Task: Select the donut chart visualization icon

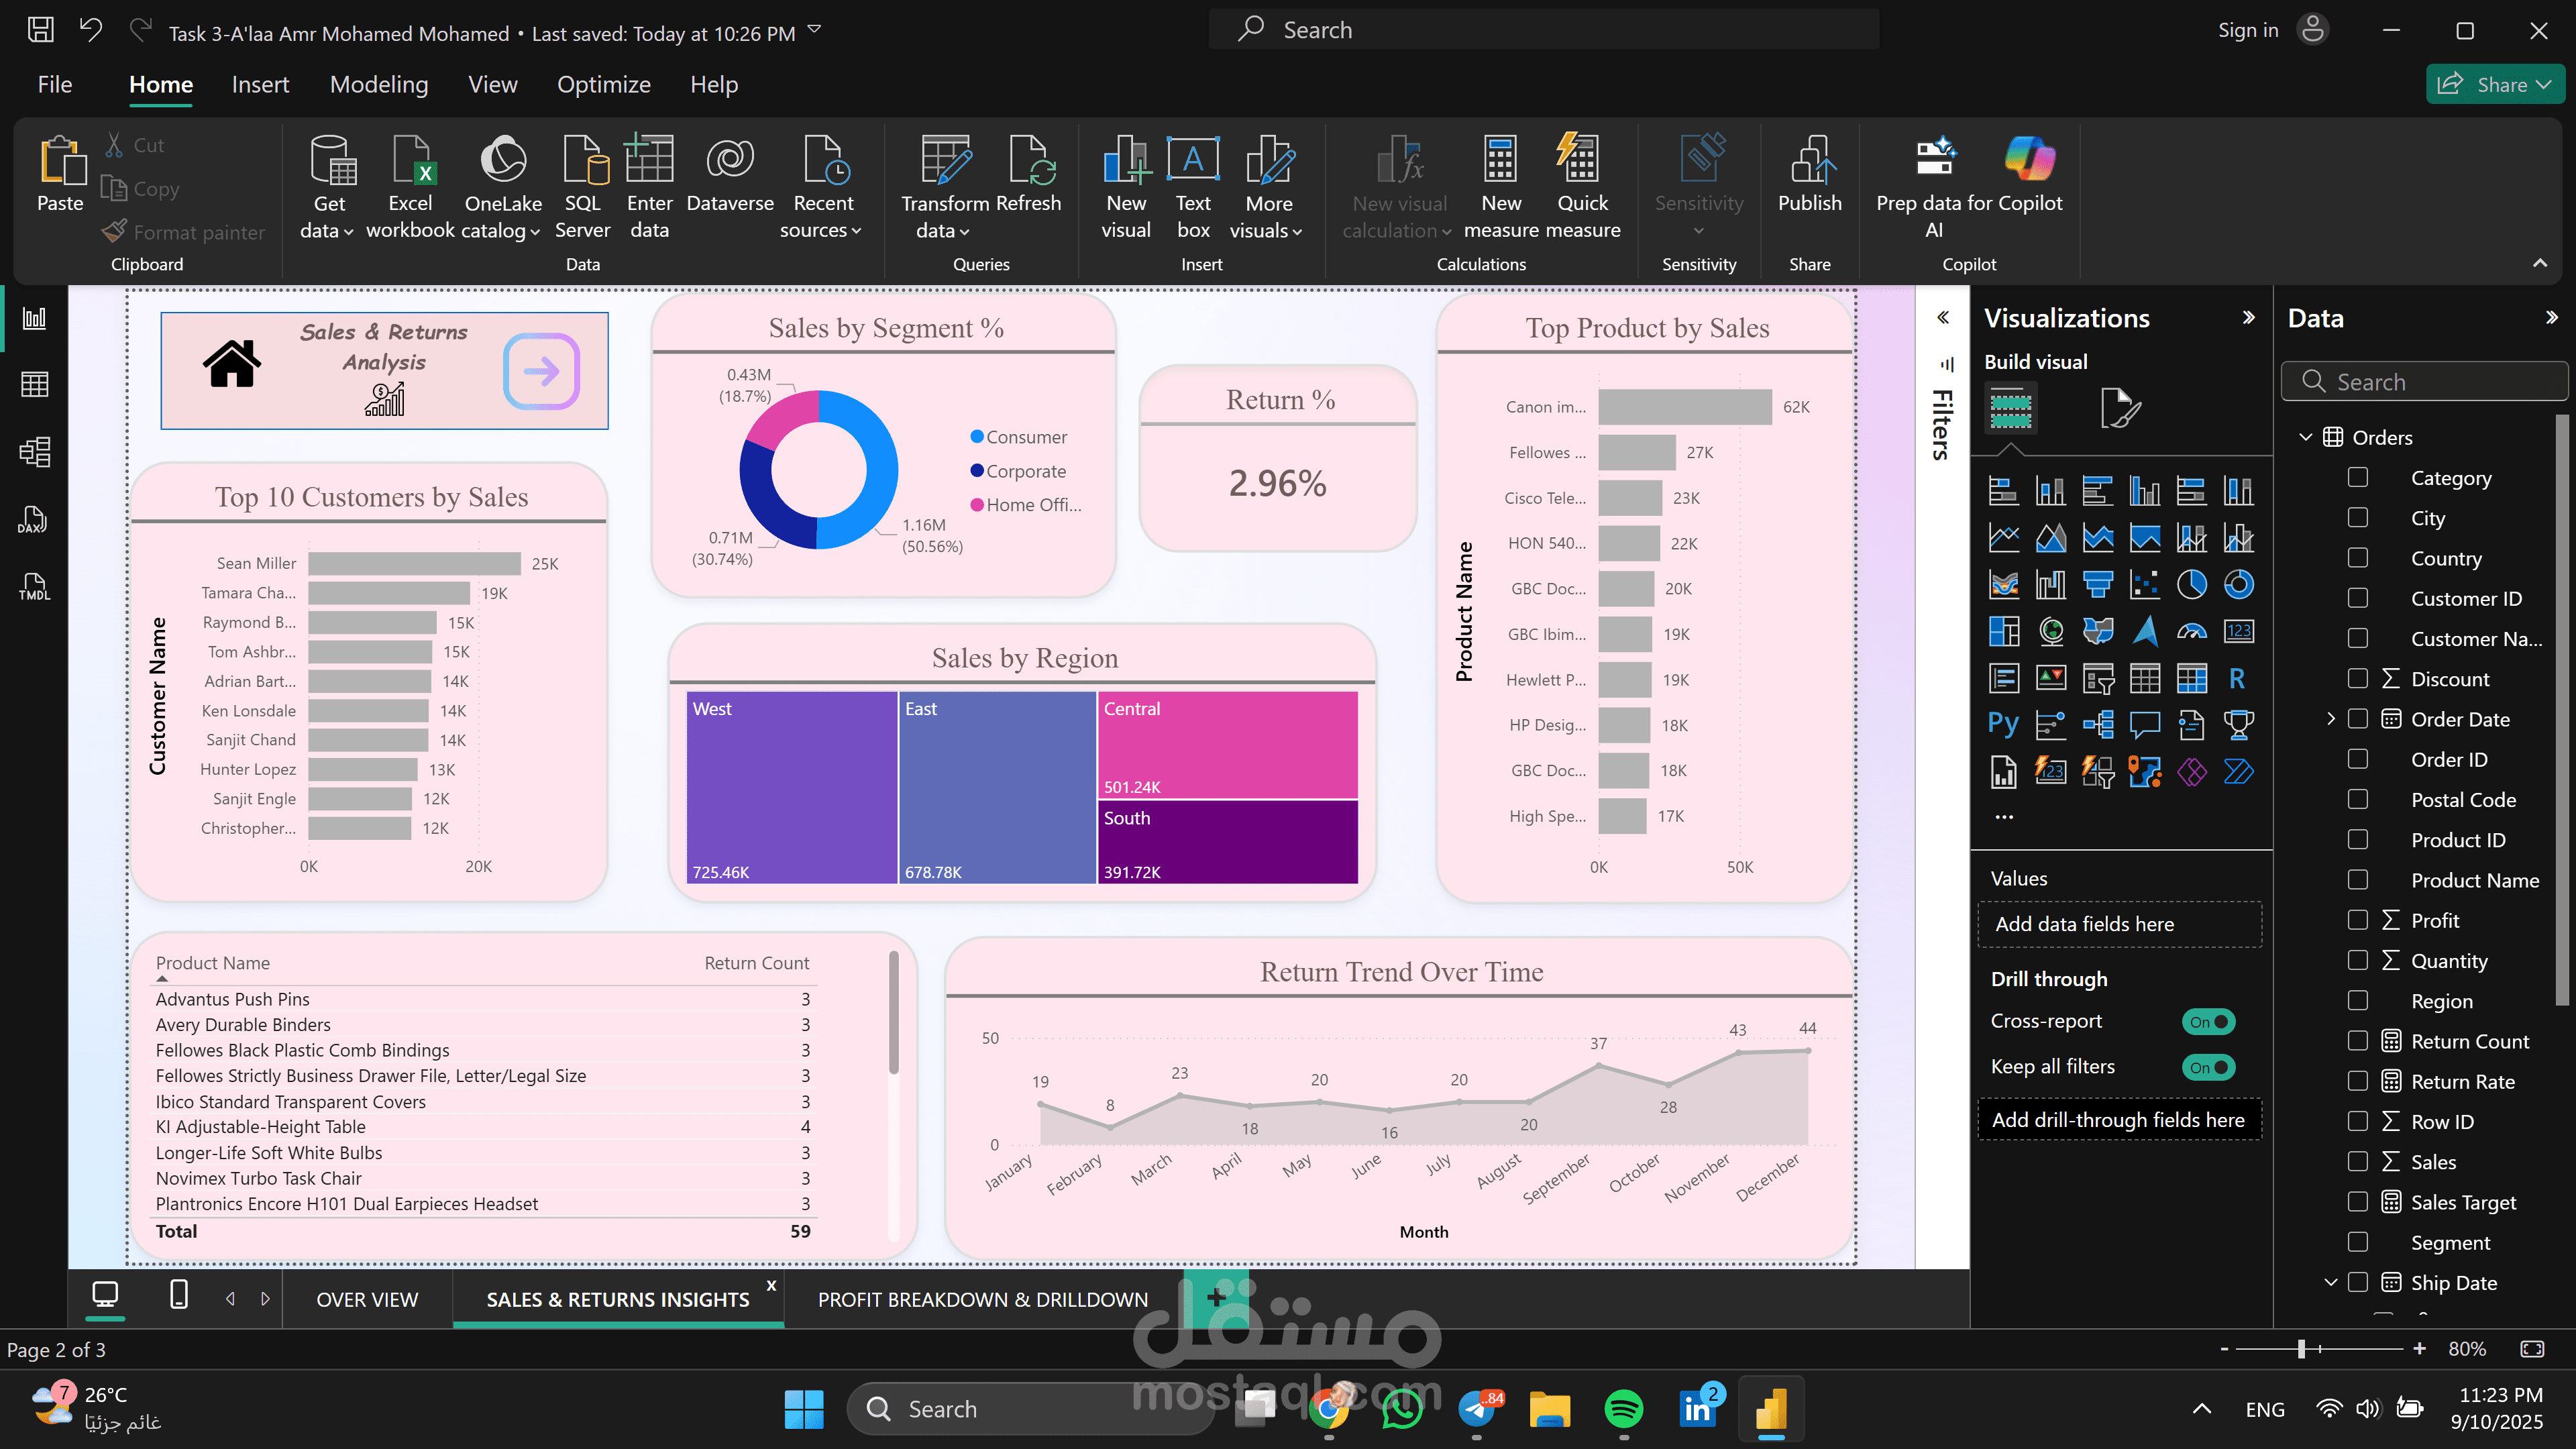Action: [x=2238, y=585]
